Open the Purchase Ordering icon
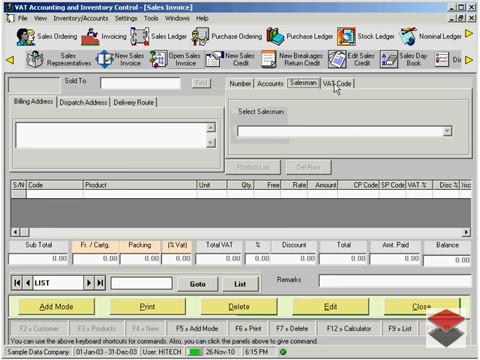The height and width of the screenshot is (360, 480). (200, 37)
